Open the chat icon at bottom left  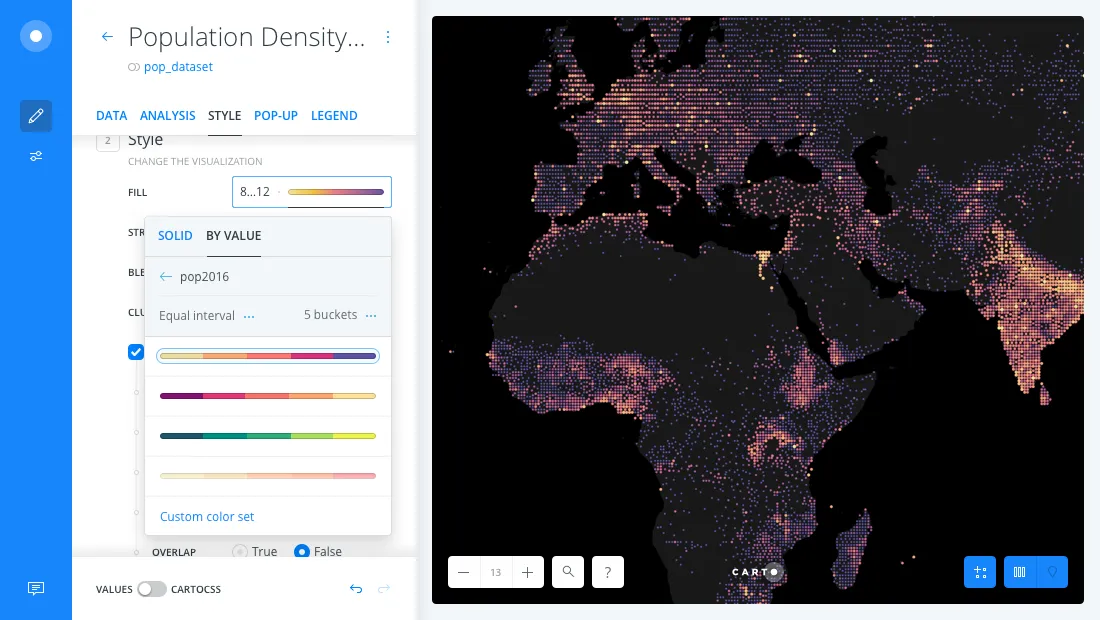pyautogui.click(x=36, y=588)
